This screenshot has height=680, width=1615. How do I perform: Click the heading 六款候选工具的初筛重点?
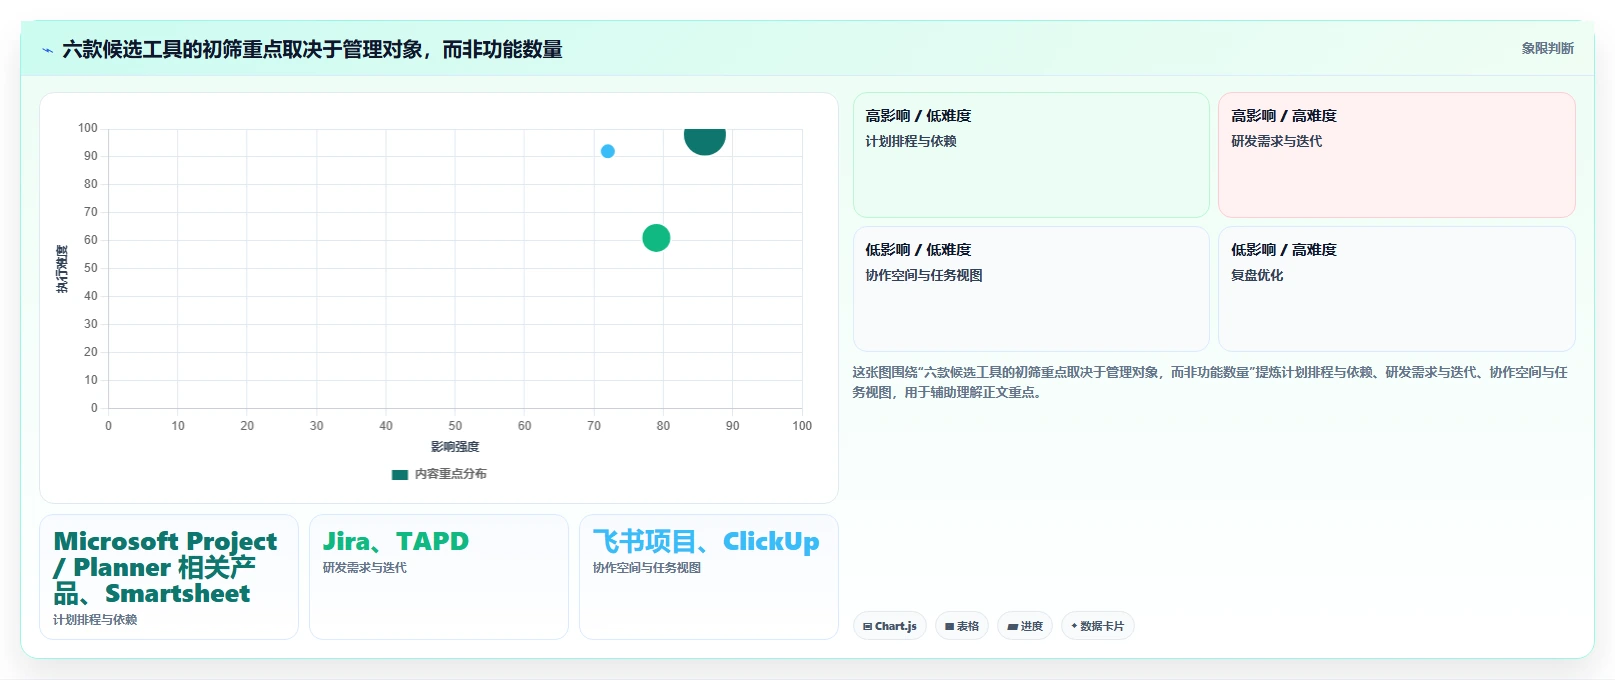pos(312,49)
